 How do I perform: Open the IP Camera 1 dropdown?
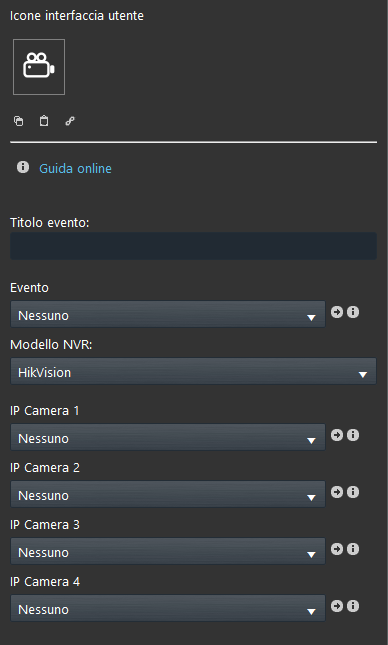click(x=168, y=438)
